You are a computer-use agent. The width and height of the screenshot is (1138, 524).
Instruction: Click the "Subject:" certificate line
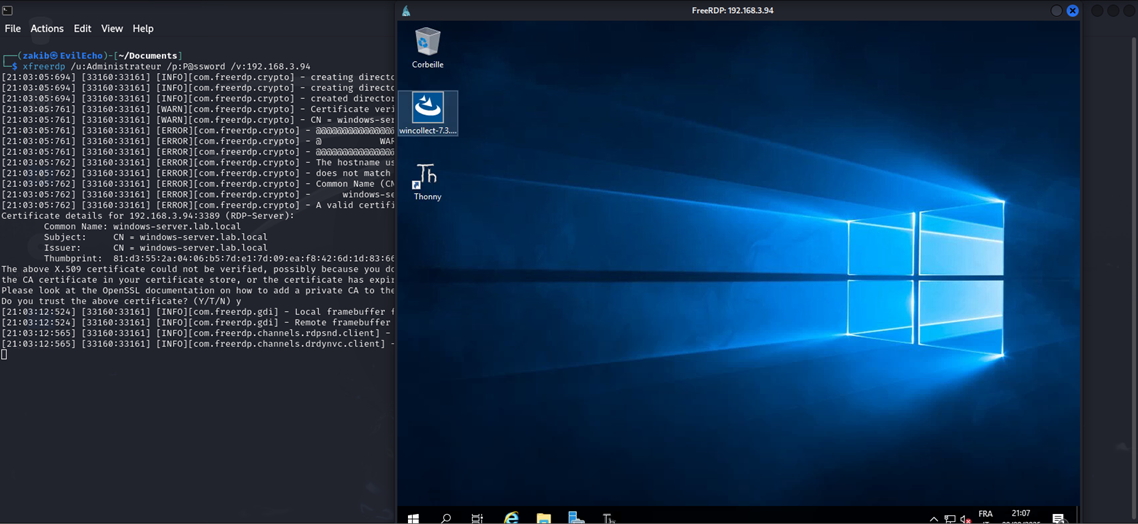click(155, 237)
